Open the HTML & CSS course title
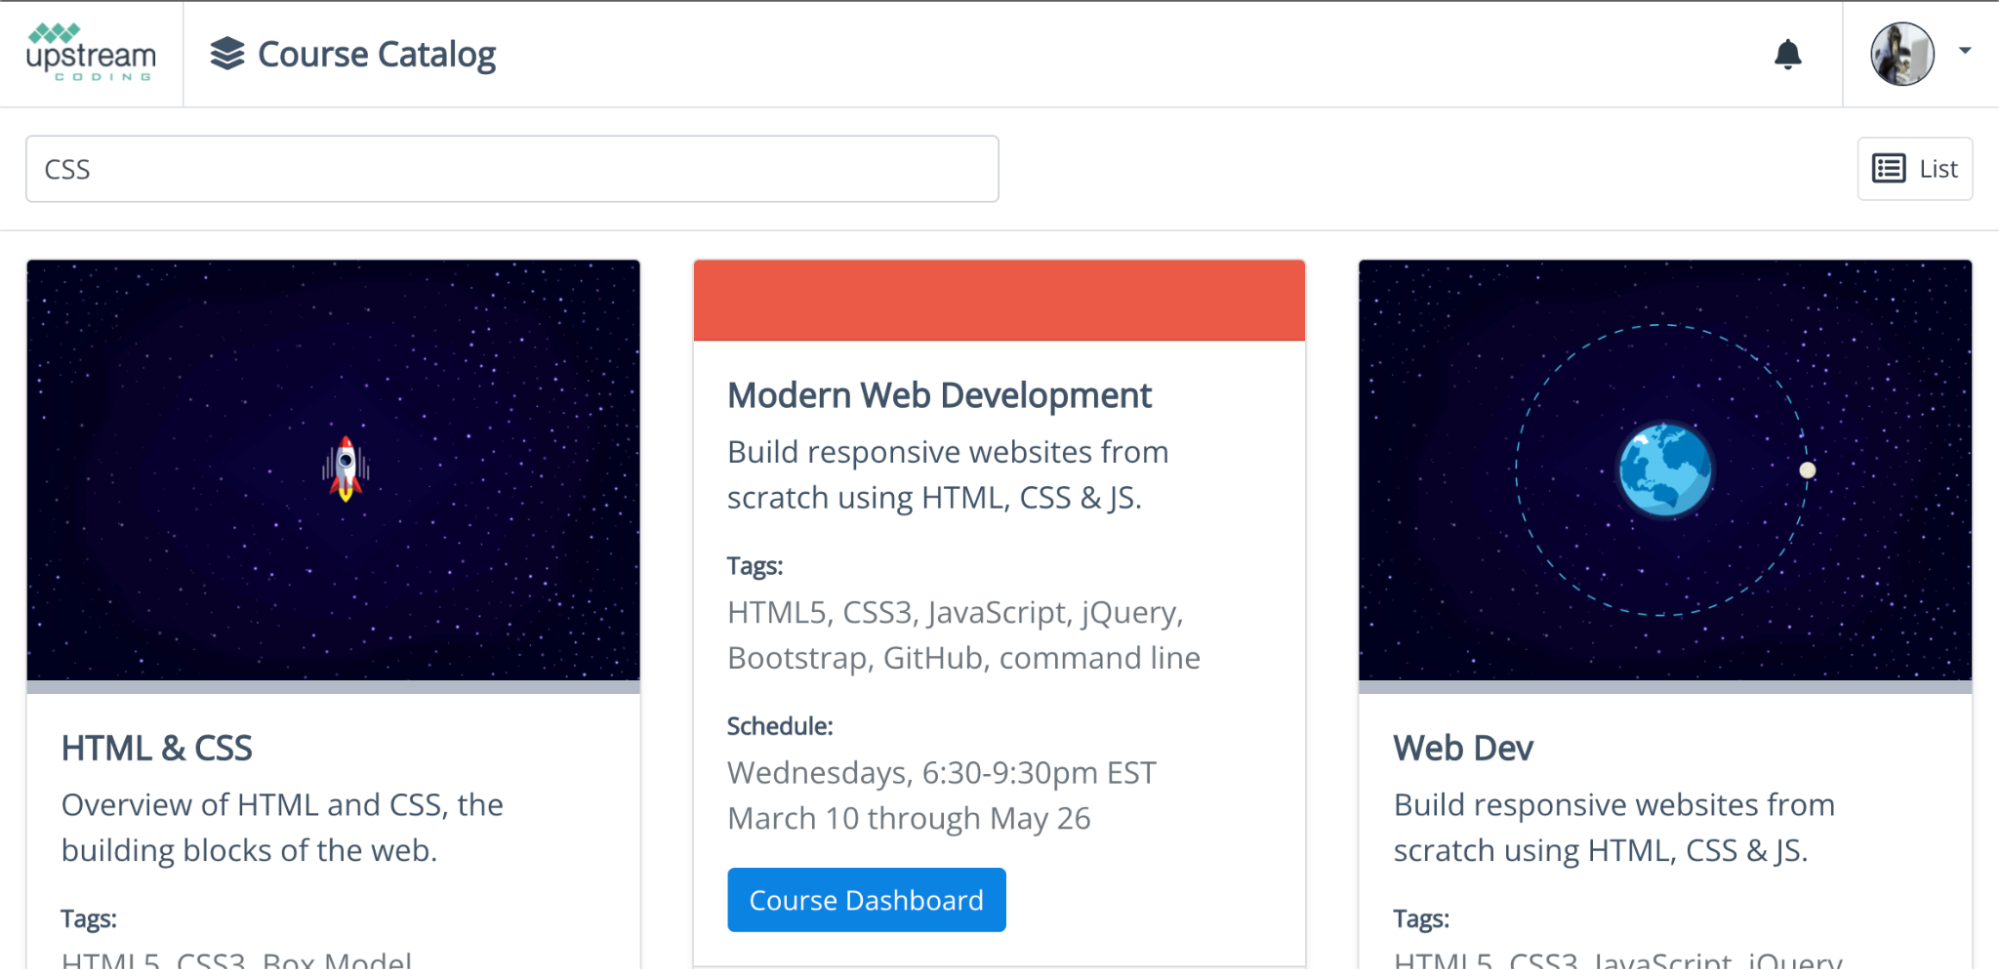 click(157, 748)
